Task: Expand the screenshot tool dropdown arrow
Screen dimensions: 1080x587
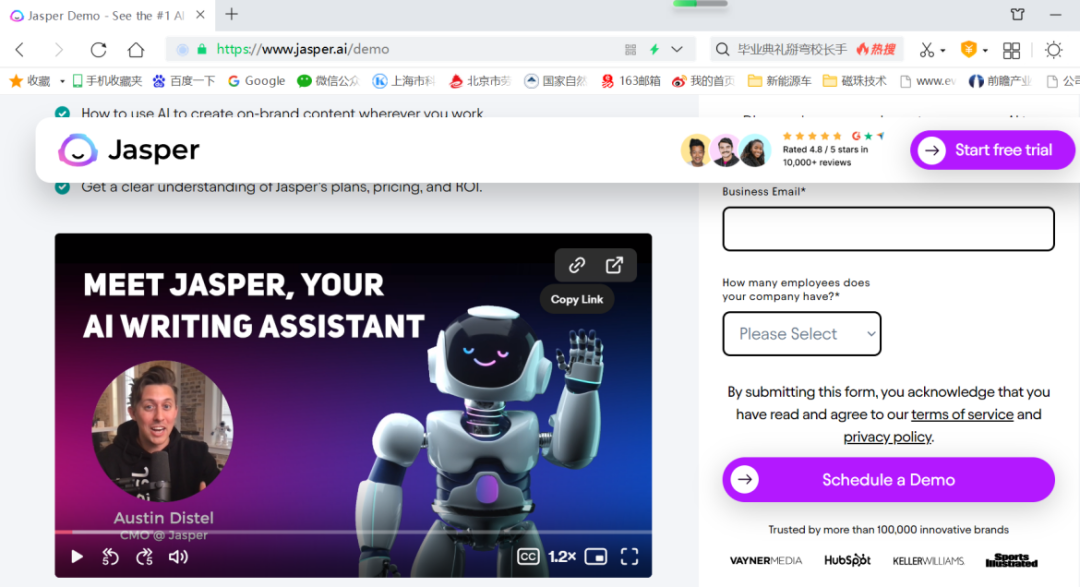Action: click(x=943, y=50)
